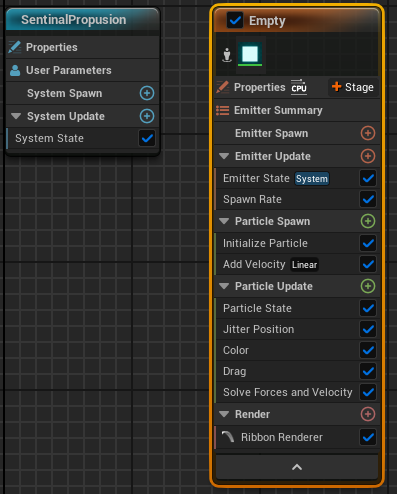The width and height of the screenshot is (397, 494).
Task: Click Emitter Update add module icon
Action: pos(368,156)
